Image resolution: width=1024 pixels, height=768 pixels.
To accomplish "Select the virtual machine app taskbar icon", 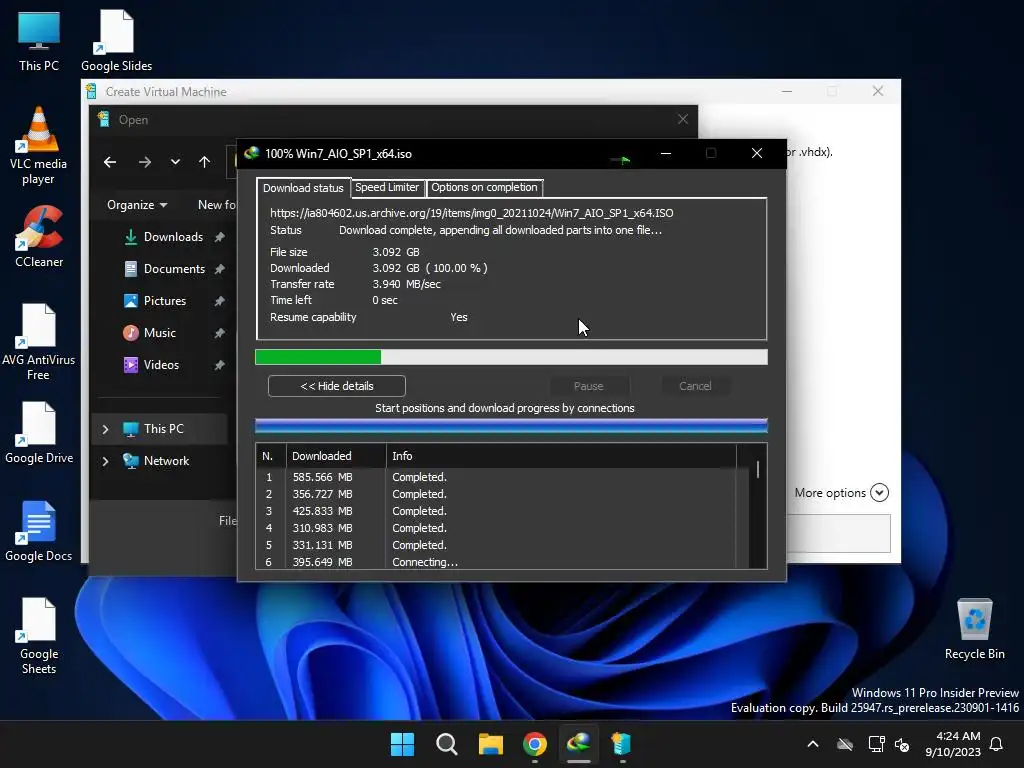I will click(622, 744).
